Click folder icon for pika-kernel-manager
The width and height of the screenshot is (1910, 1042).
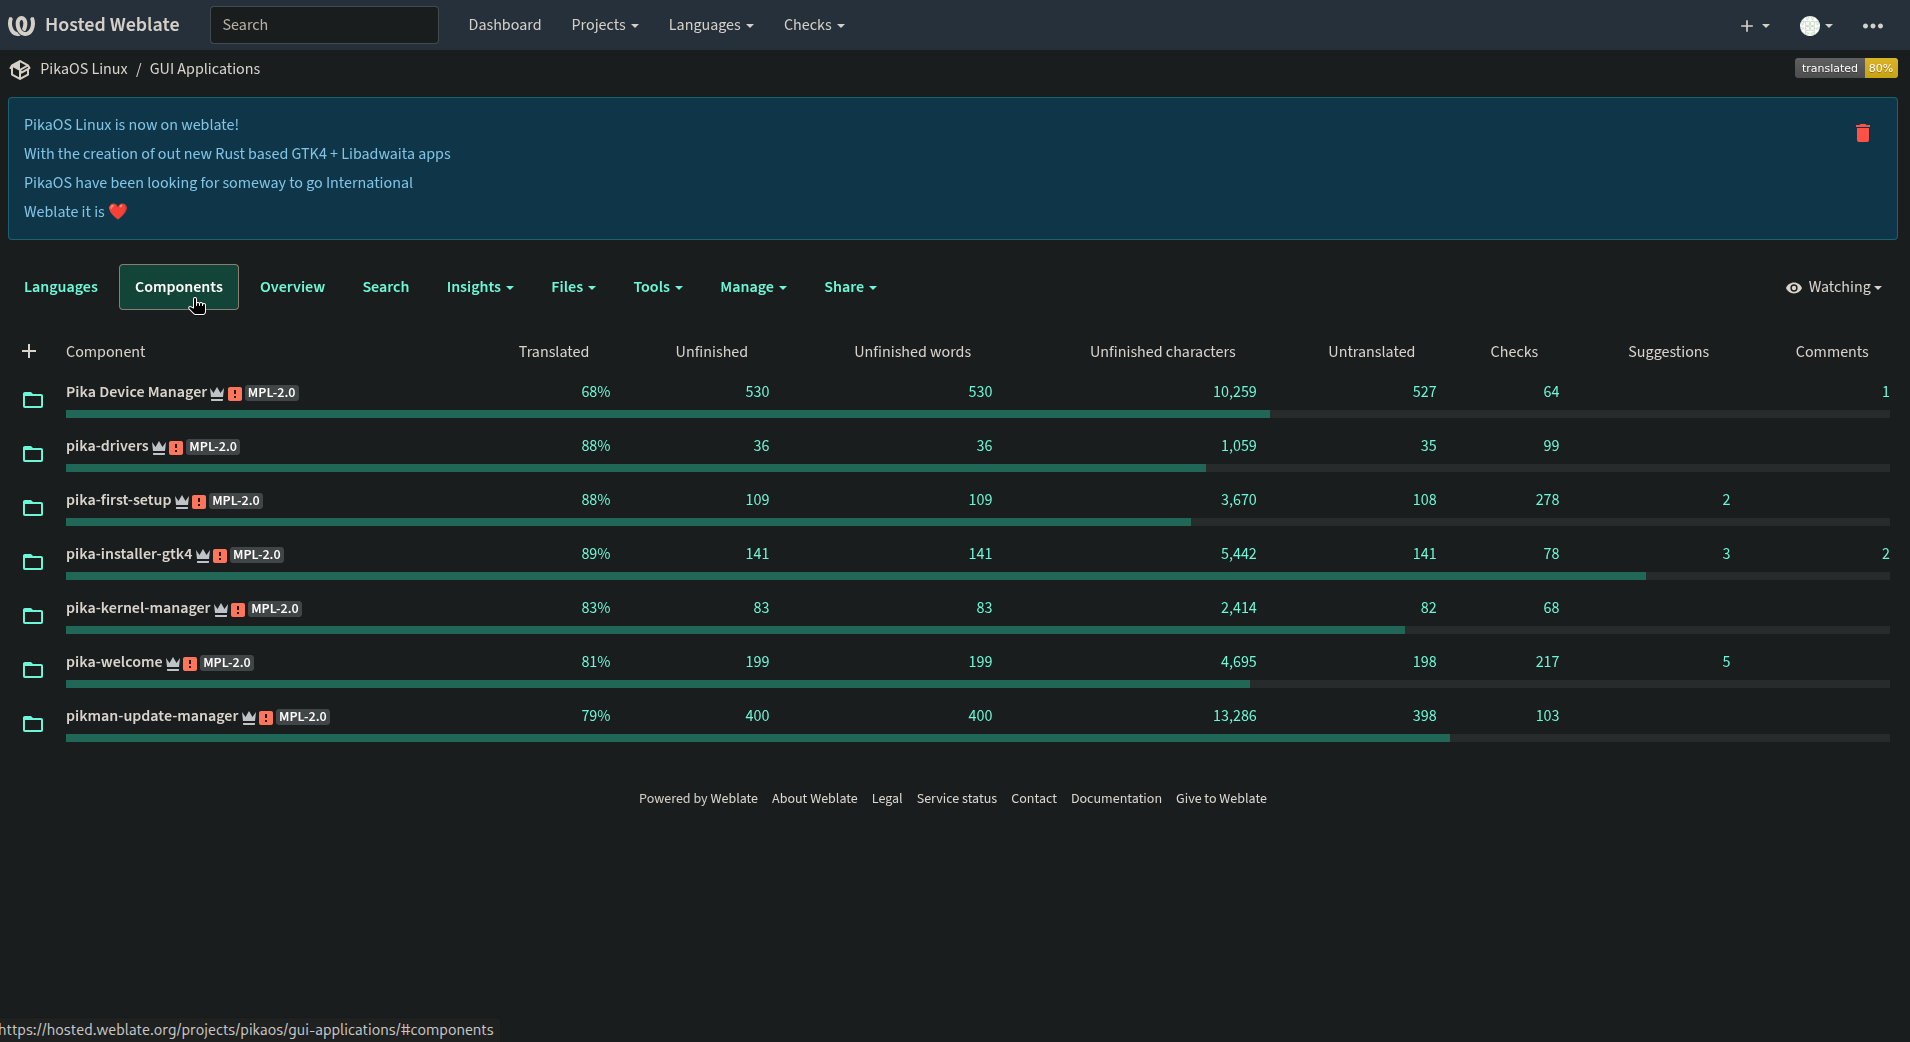pyautogui.click(x=33, y=616)
